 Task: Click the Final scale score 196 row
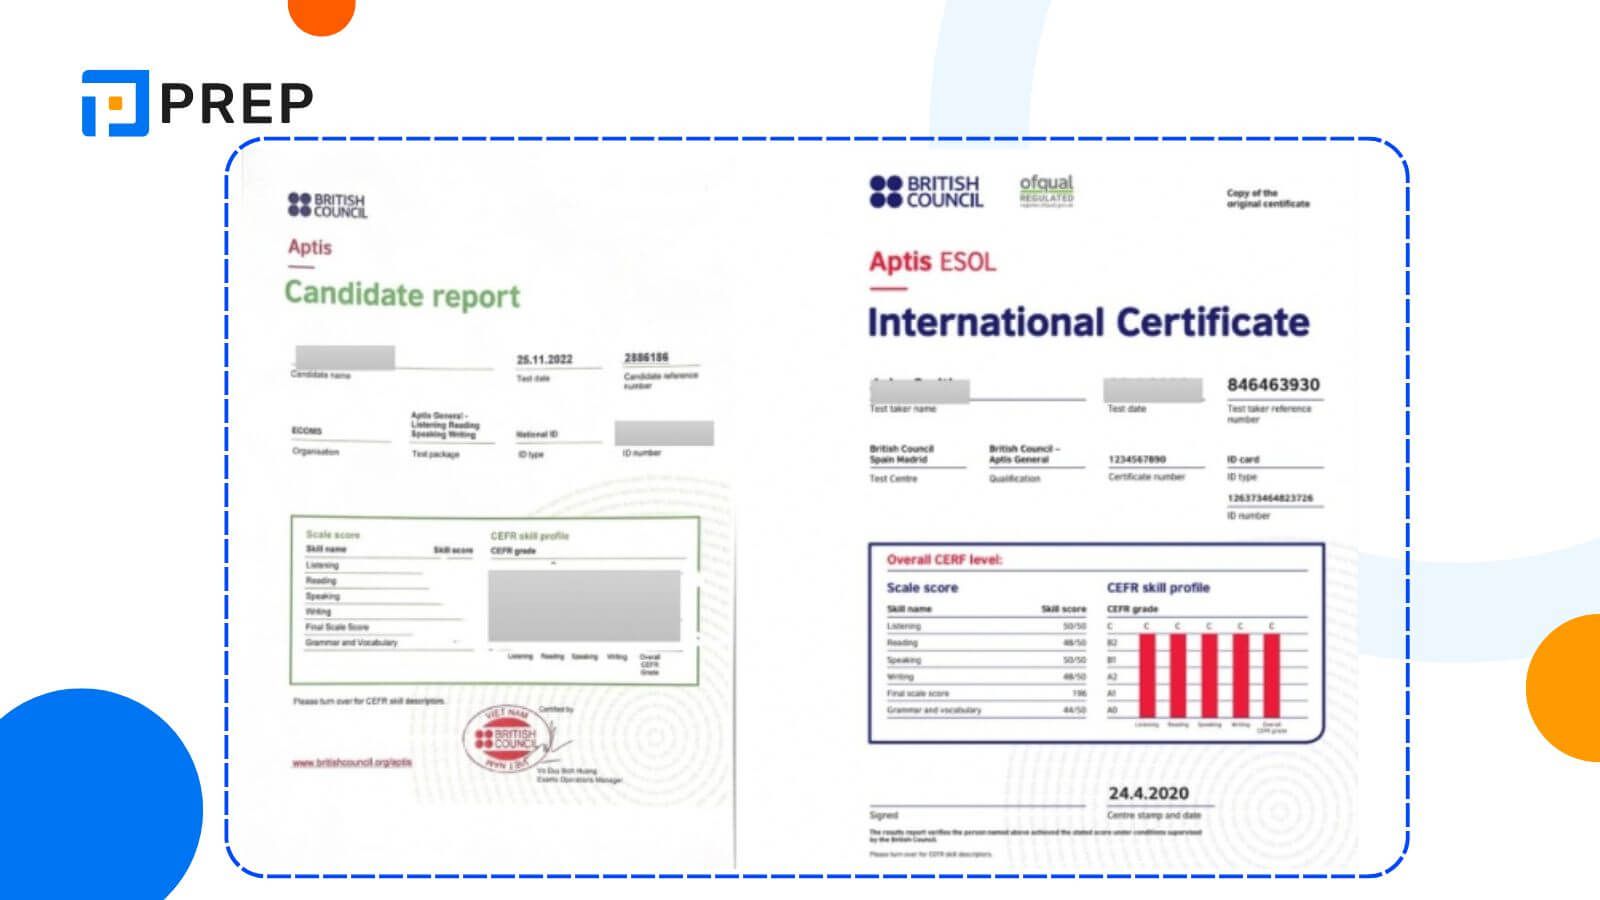click(x=986, y=693)
